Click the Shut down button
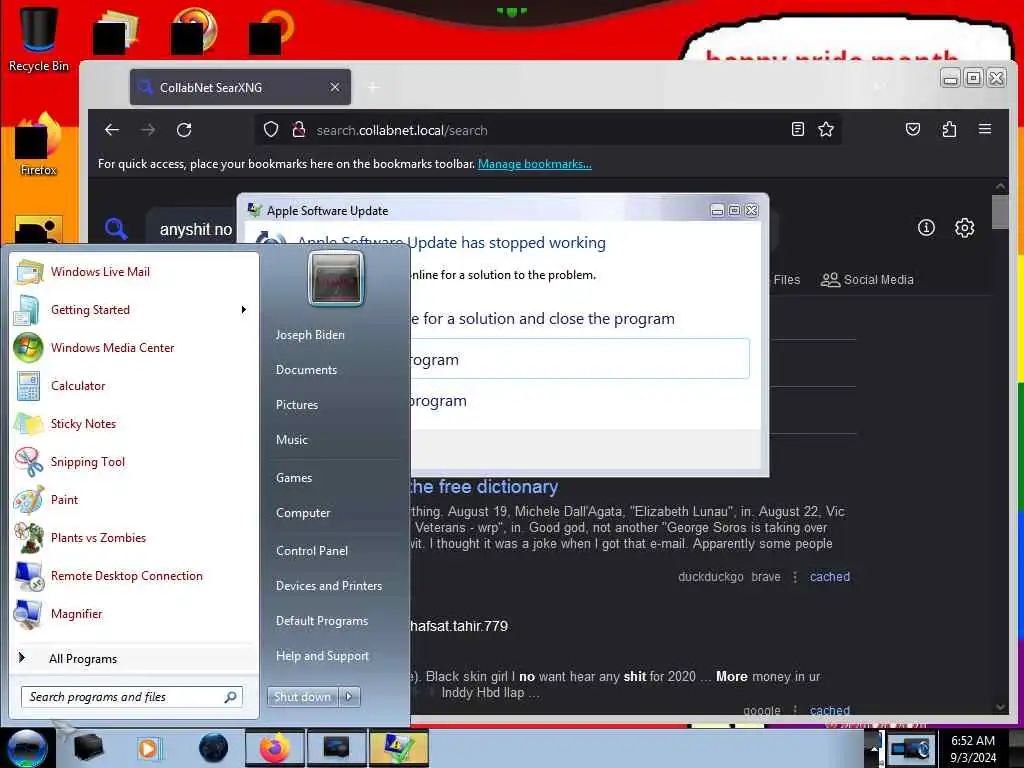This screenshot has height=768, width=1024. coord(303,697)
